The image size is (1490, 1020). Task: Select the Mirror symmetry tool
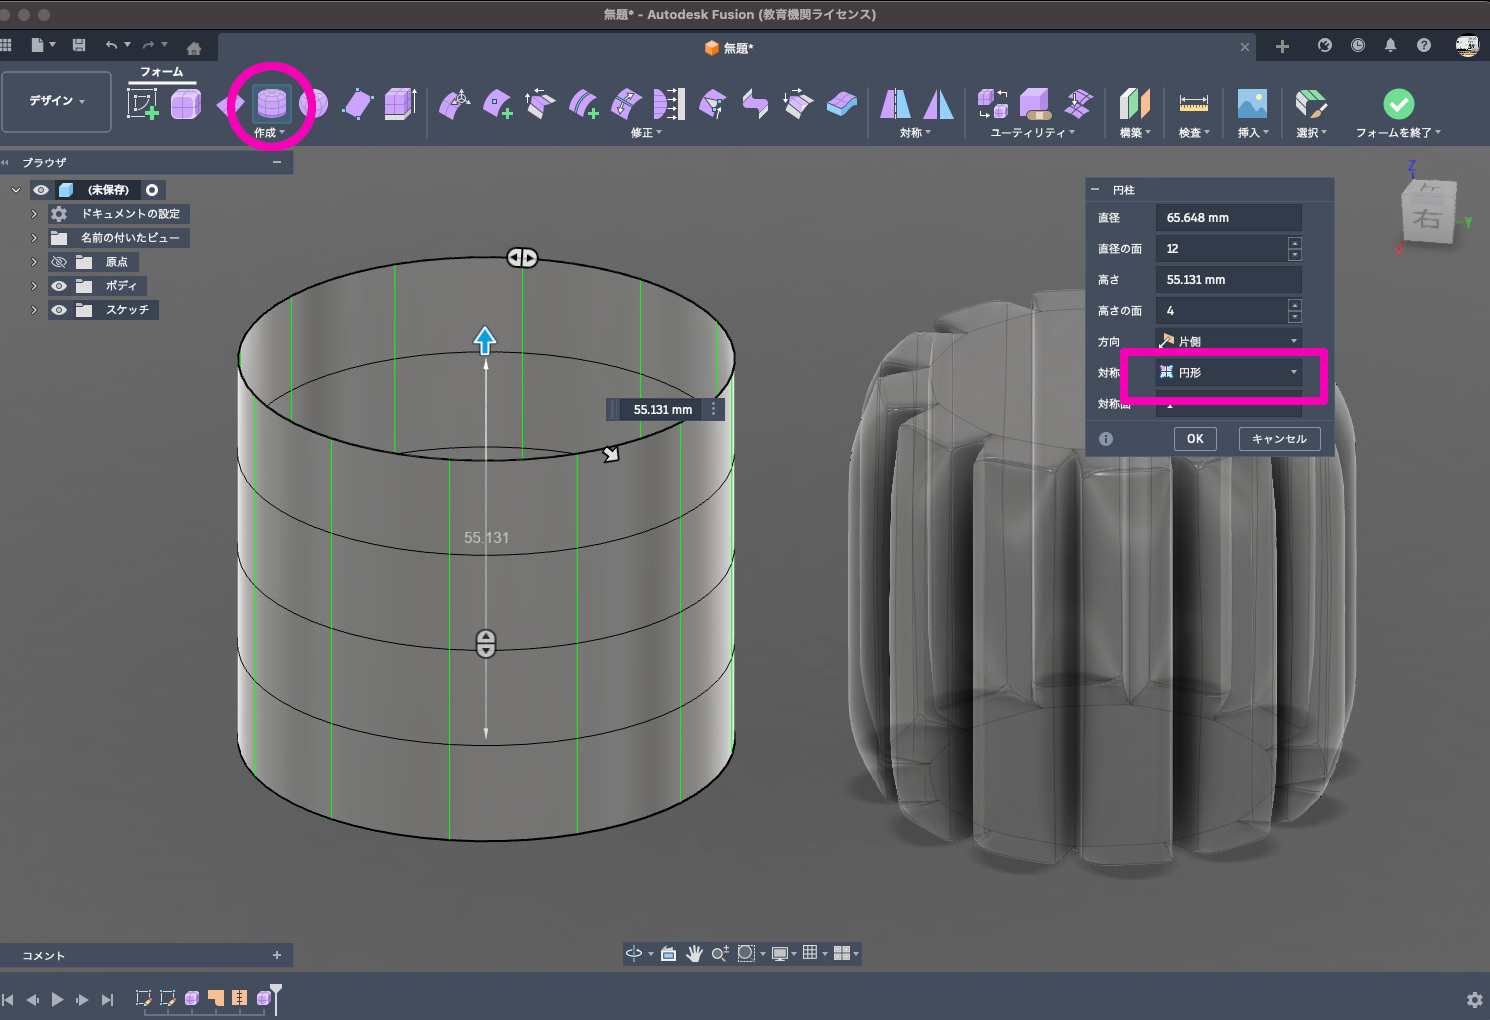coord(895,103)
